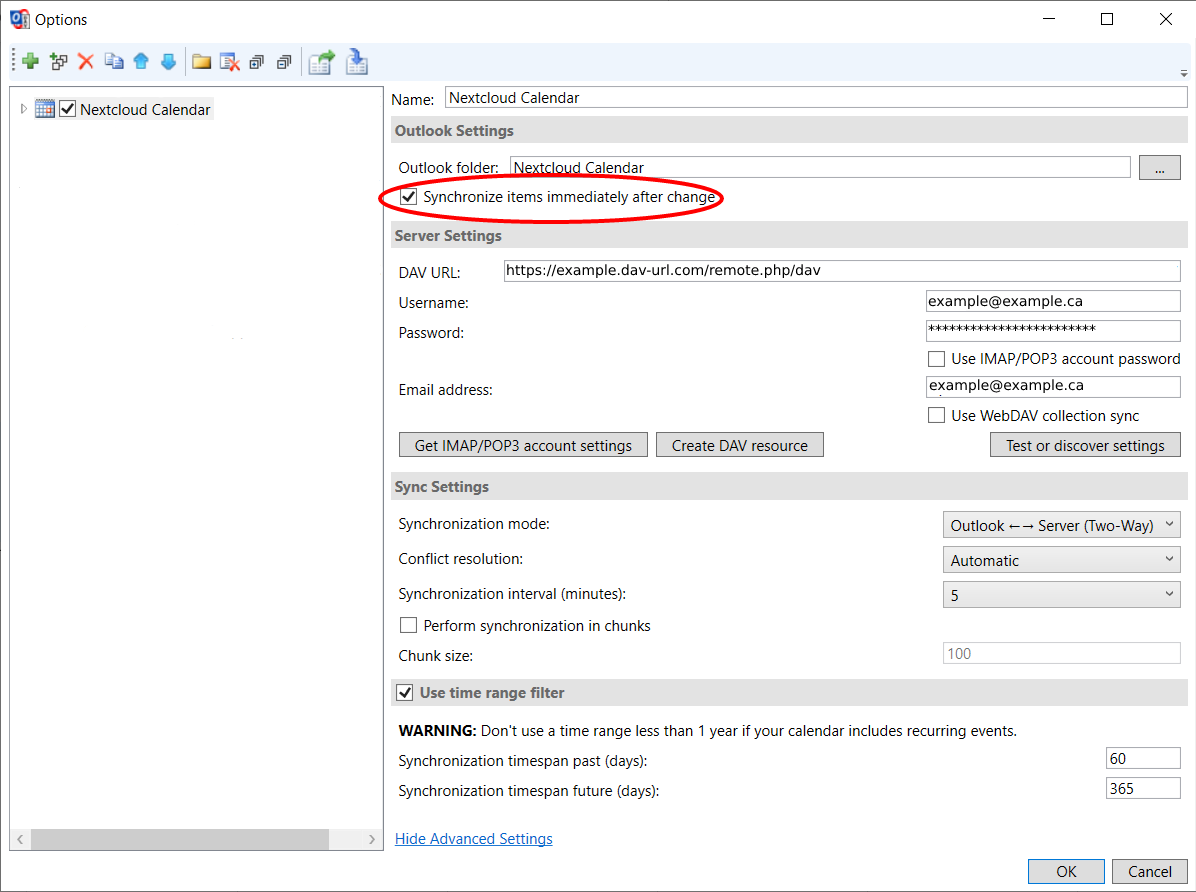Enable Perform synchronization in chunks
Viewport: 1196px width, 892px height.
(x=409, y=626)
